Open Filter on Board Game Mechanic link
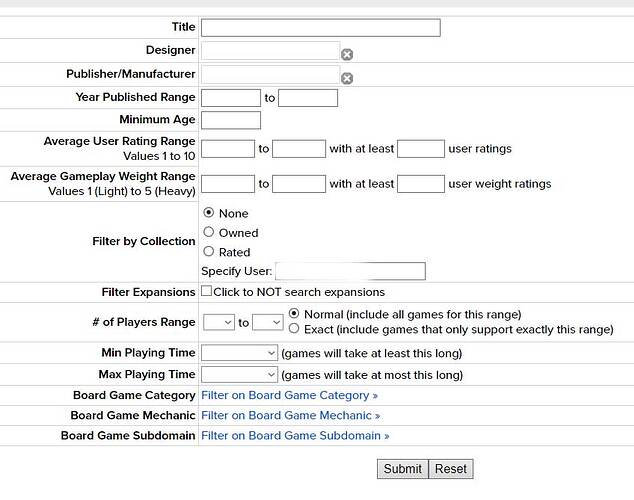The image size is (634, 500). click(x=290, y=415)
